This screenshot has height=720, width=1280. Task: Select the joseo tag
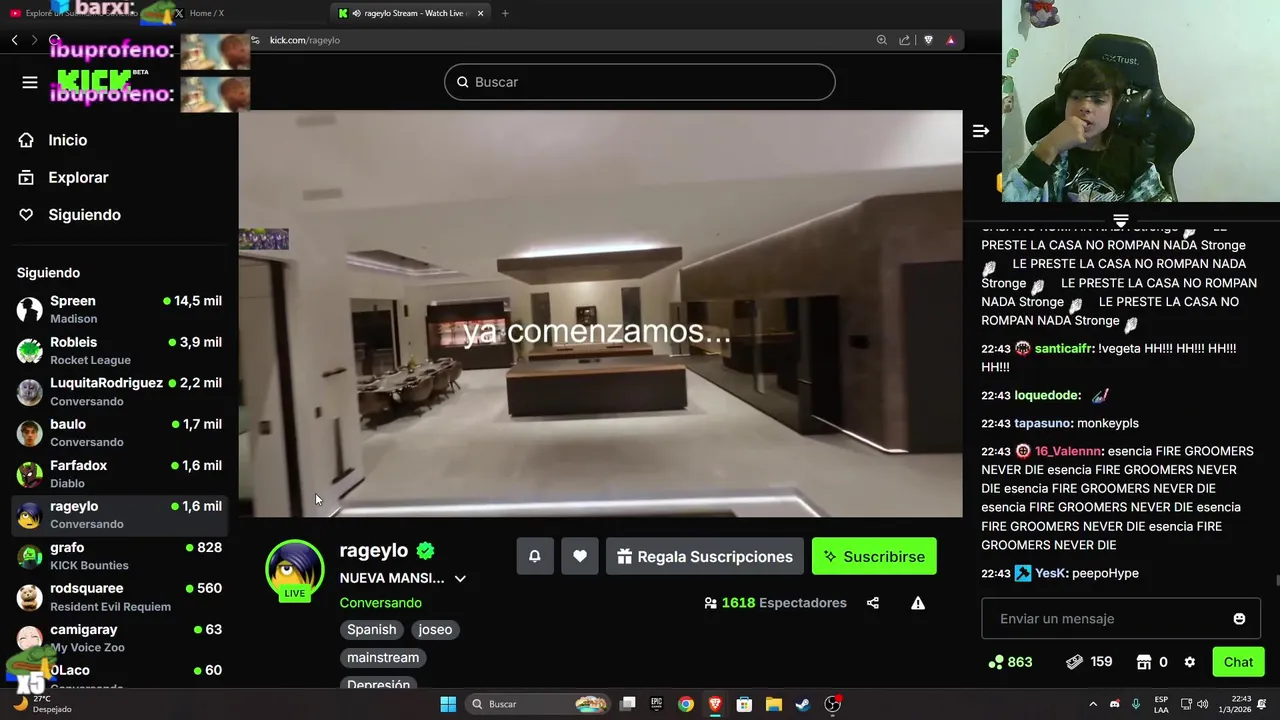click(435, 629)
